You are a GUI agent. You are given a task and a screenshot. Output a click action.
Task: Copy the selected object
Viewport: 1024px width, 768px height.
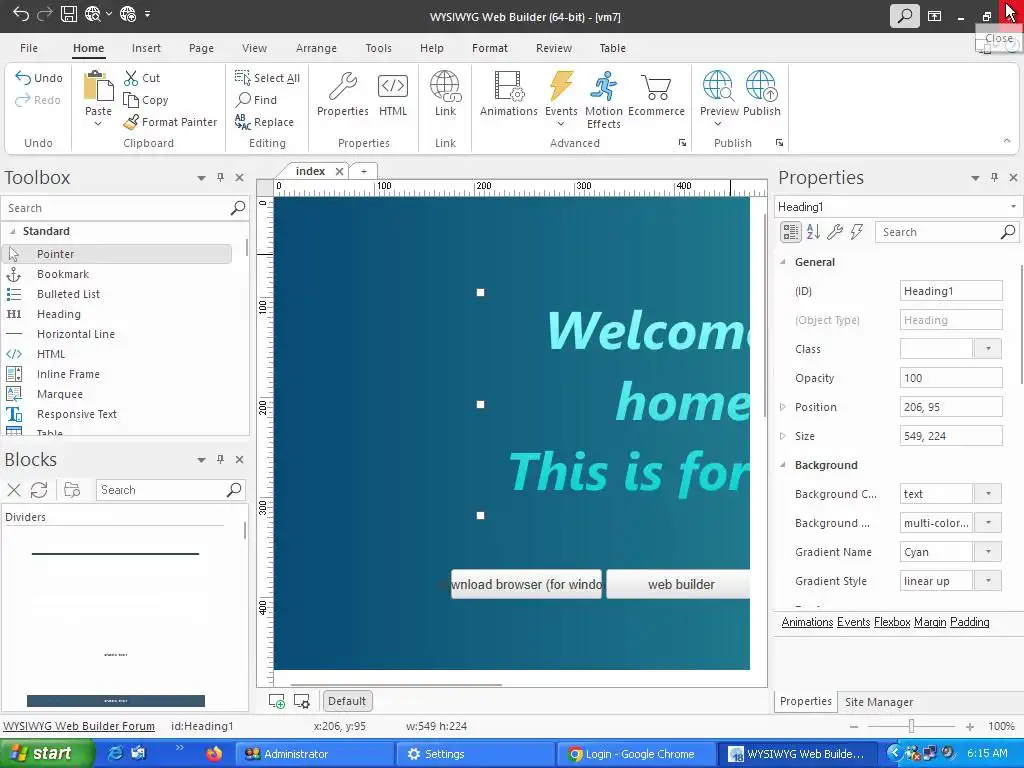pyautogui.click(x=146, y=100)
